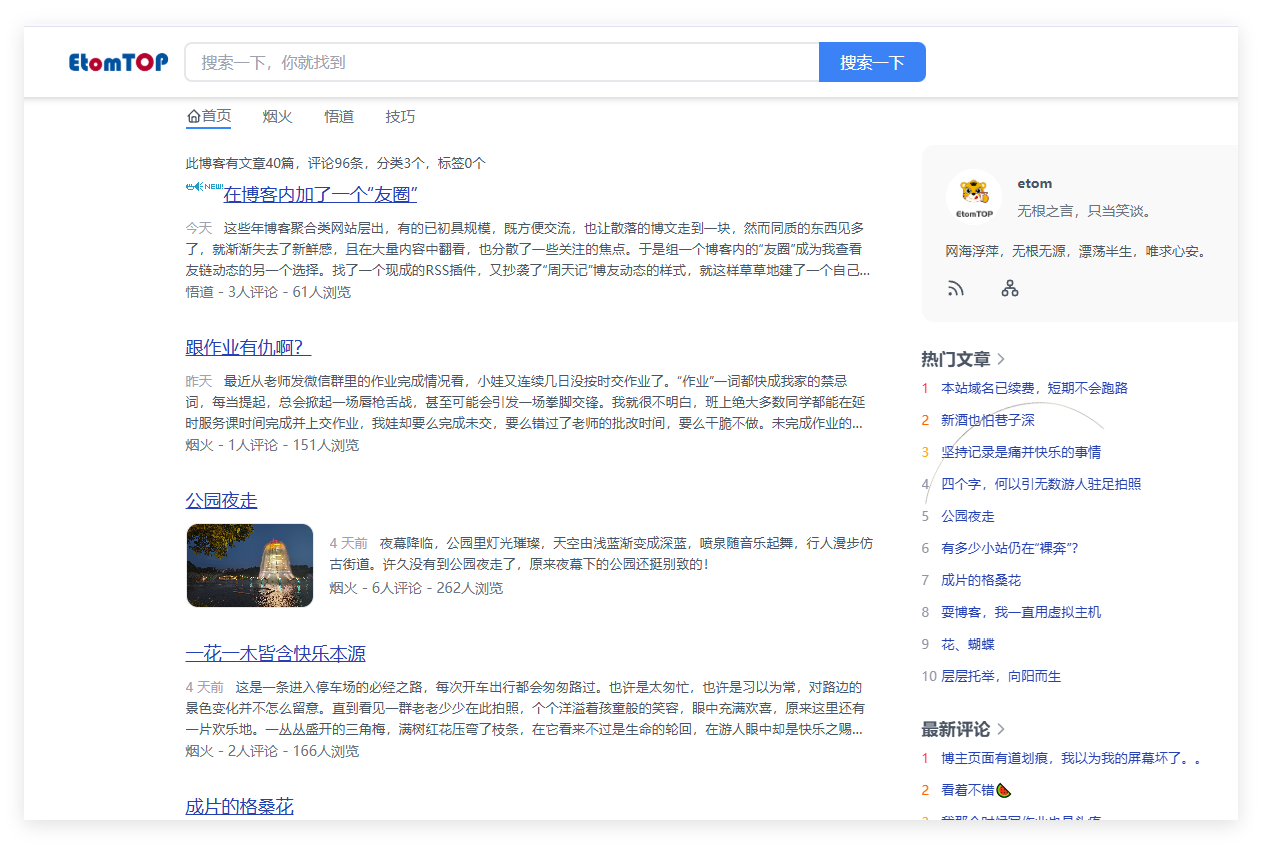Viewport: 1262px width, 844px height.
Task: Click the fountain night thumbnail image
Action: point(250,565)
